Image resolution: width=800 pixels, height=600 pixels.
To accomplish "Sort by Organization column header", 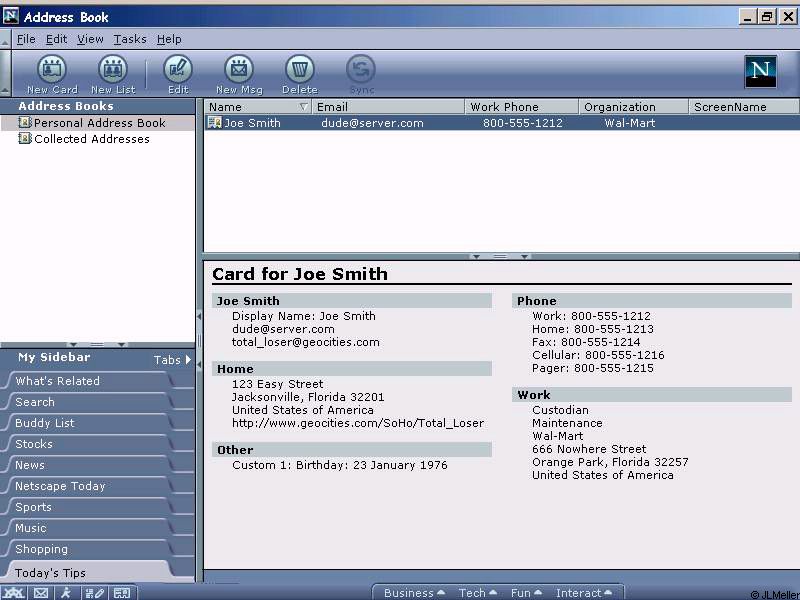I will (634, 107).
